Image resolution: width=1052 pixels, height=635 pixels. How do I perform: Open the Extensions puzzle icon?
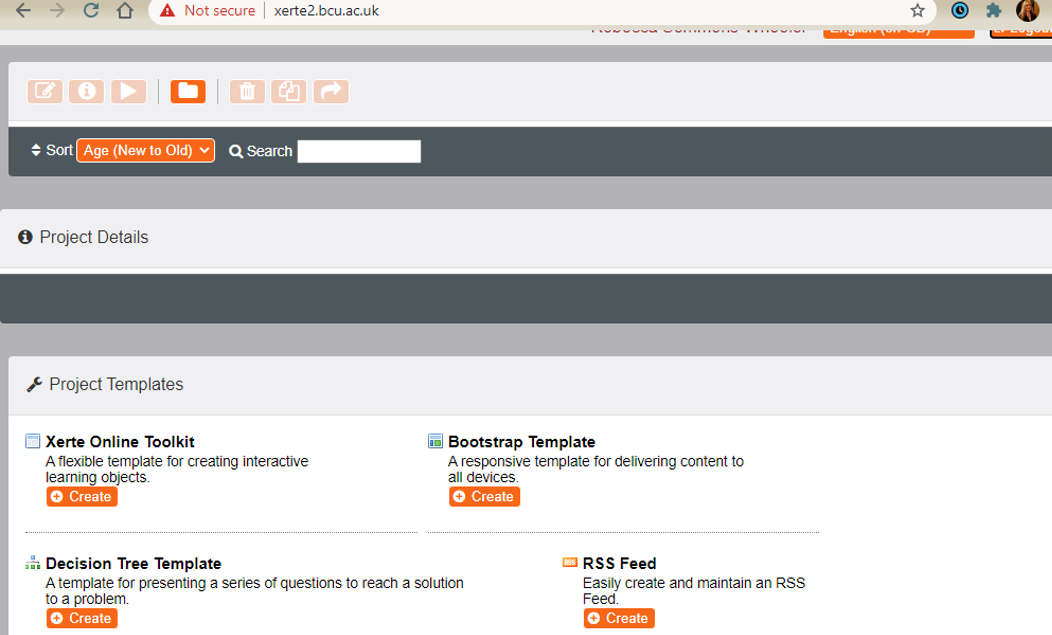point(994,11)
